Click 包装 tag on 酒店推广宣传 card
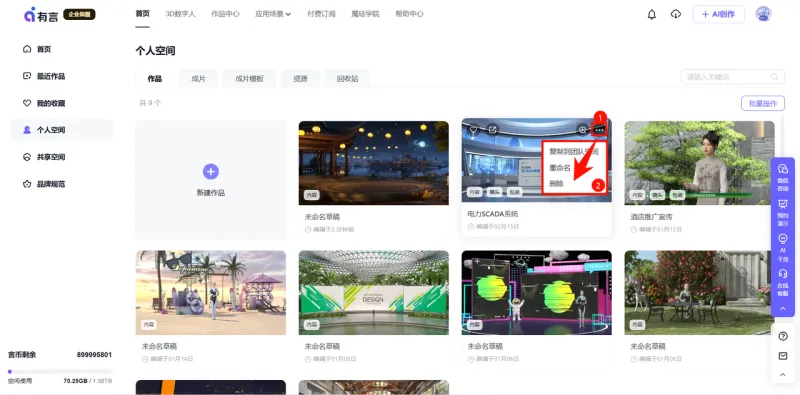 (x=677, y=195)
